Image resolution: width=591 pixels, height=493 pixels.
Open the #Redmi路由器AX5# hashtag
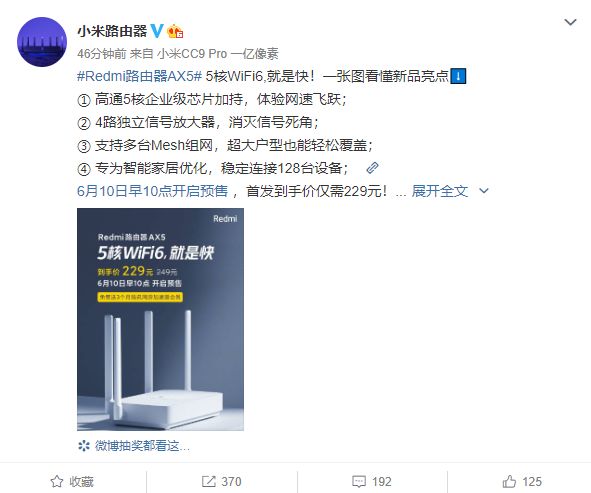(139, 76)
